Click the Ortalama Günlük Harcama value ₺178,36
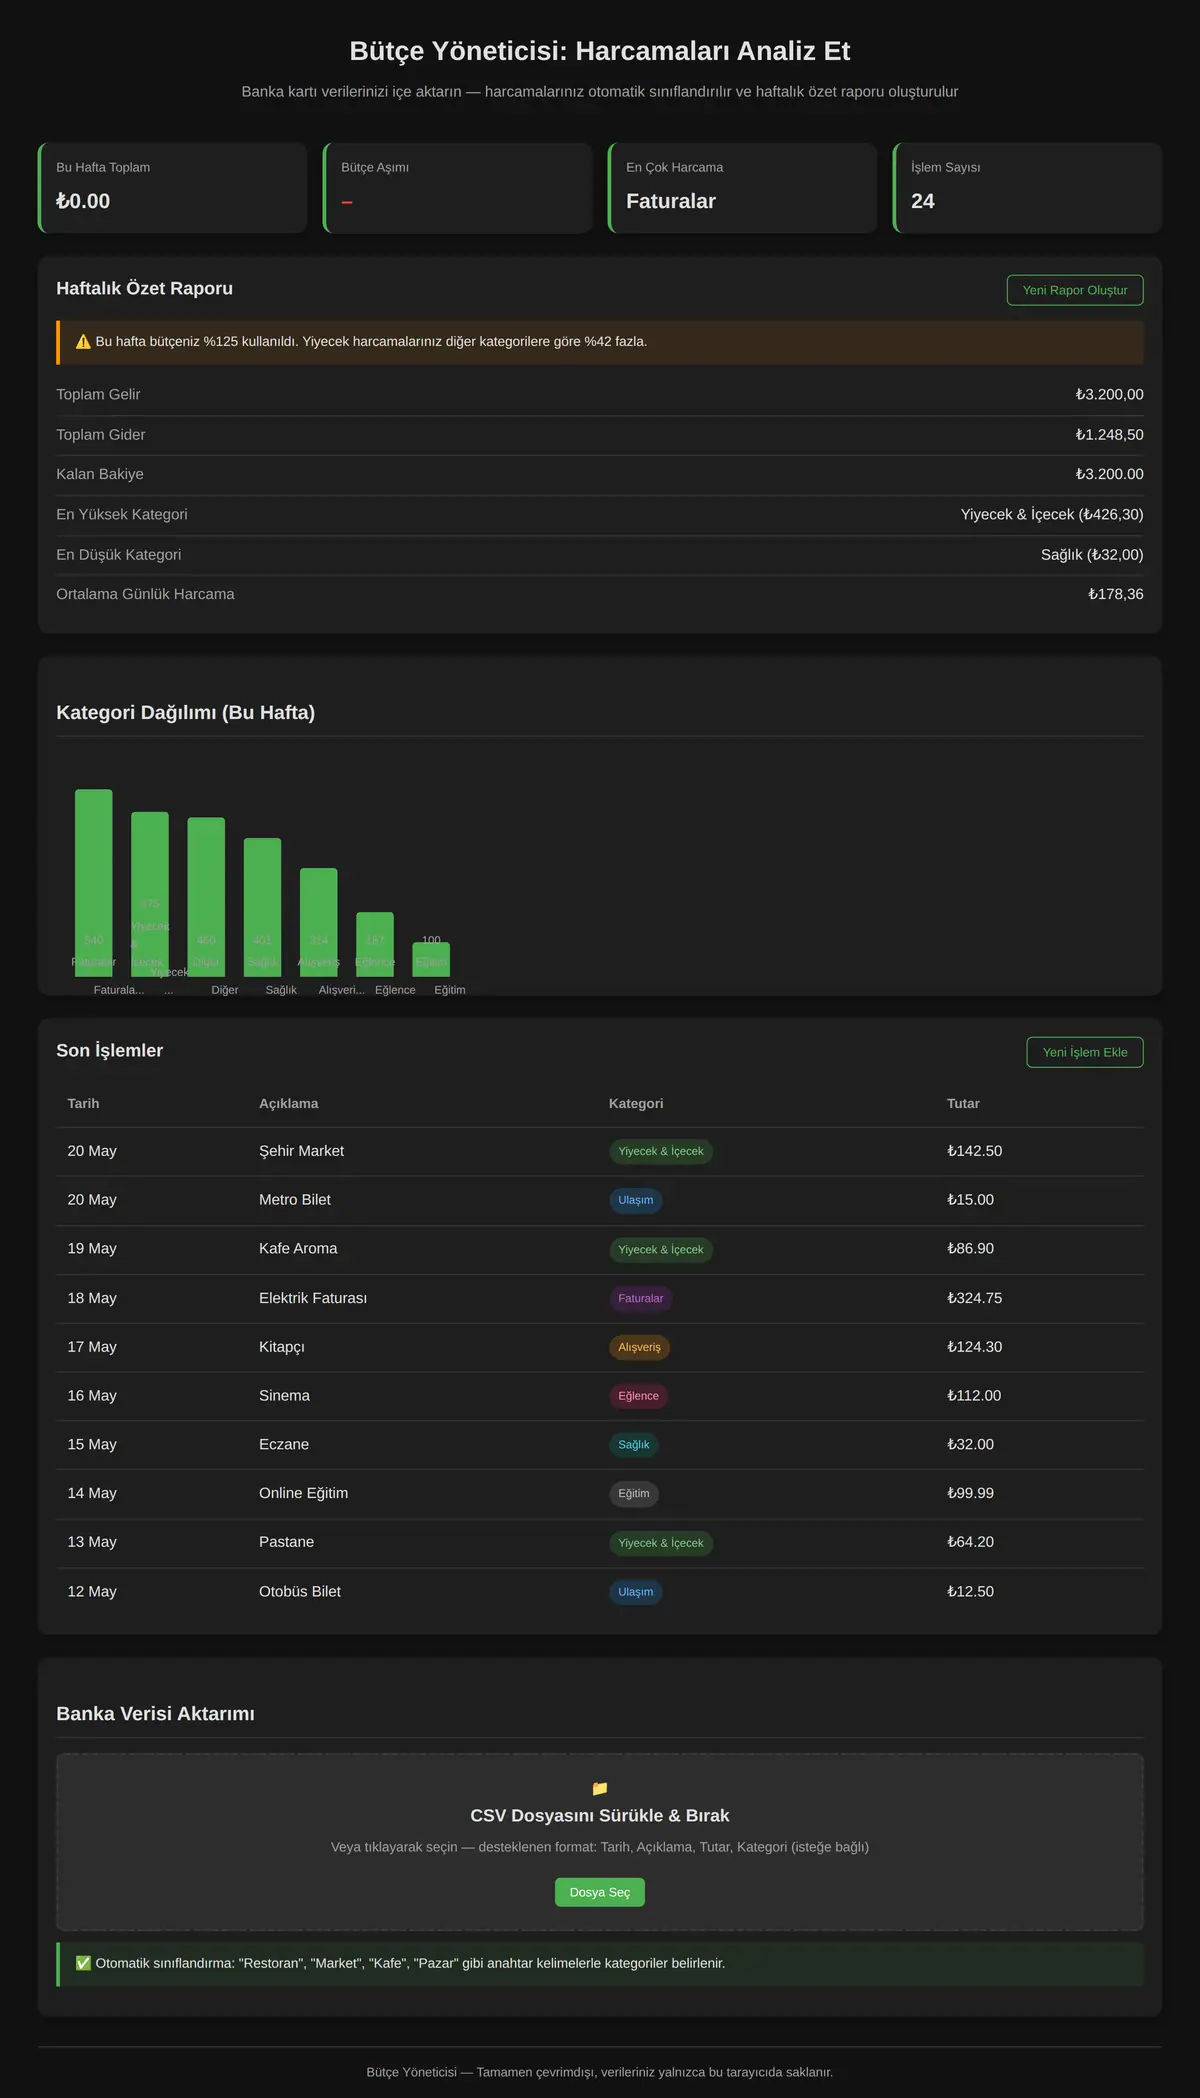This screenshot has height=2098, width=1200. 1116,594
